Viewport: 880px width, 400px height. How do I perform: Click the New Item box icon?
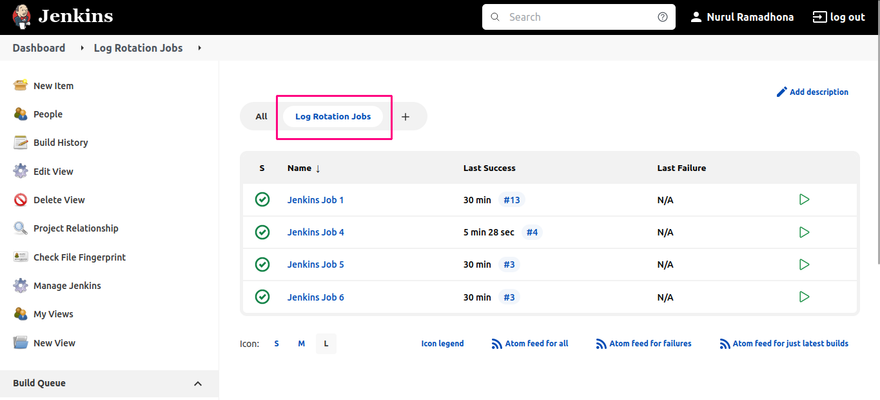(20, 85)
